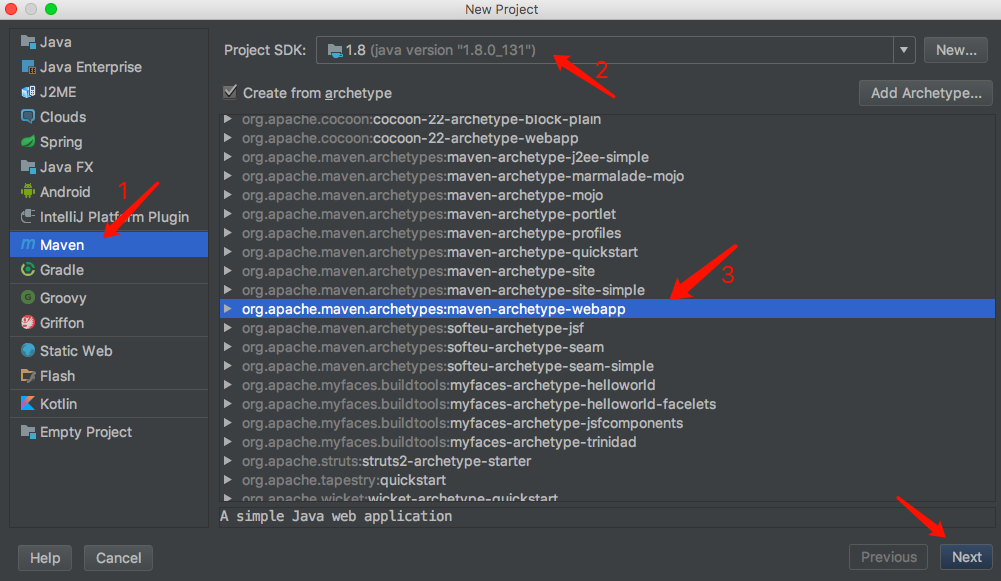Click the Cancel button
This screenshot has height=581, width=1001.
118,558
